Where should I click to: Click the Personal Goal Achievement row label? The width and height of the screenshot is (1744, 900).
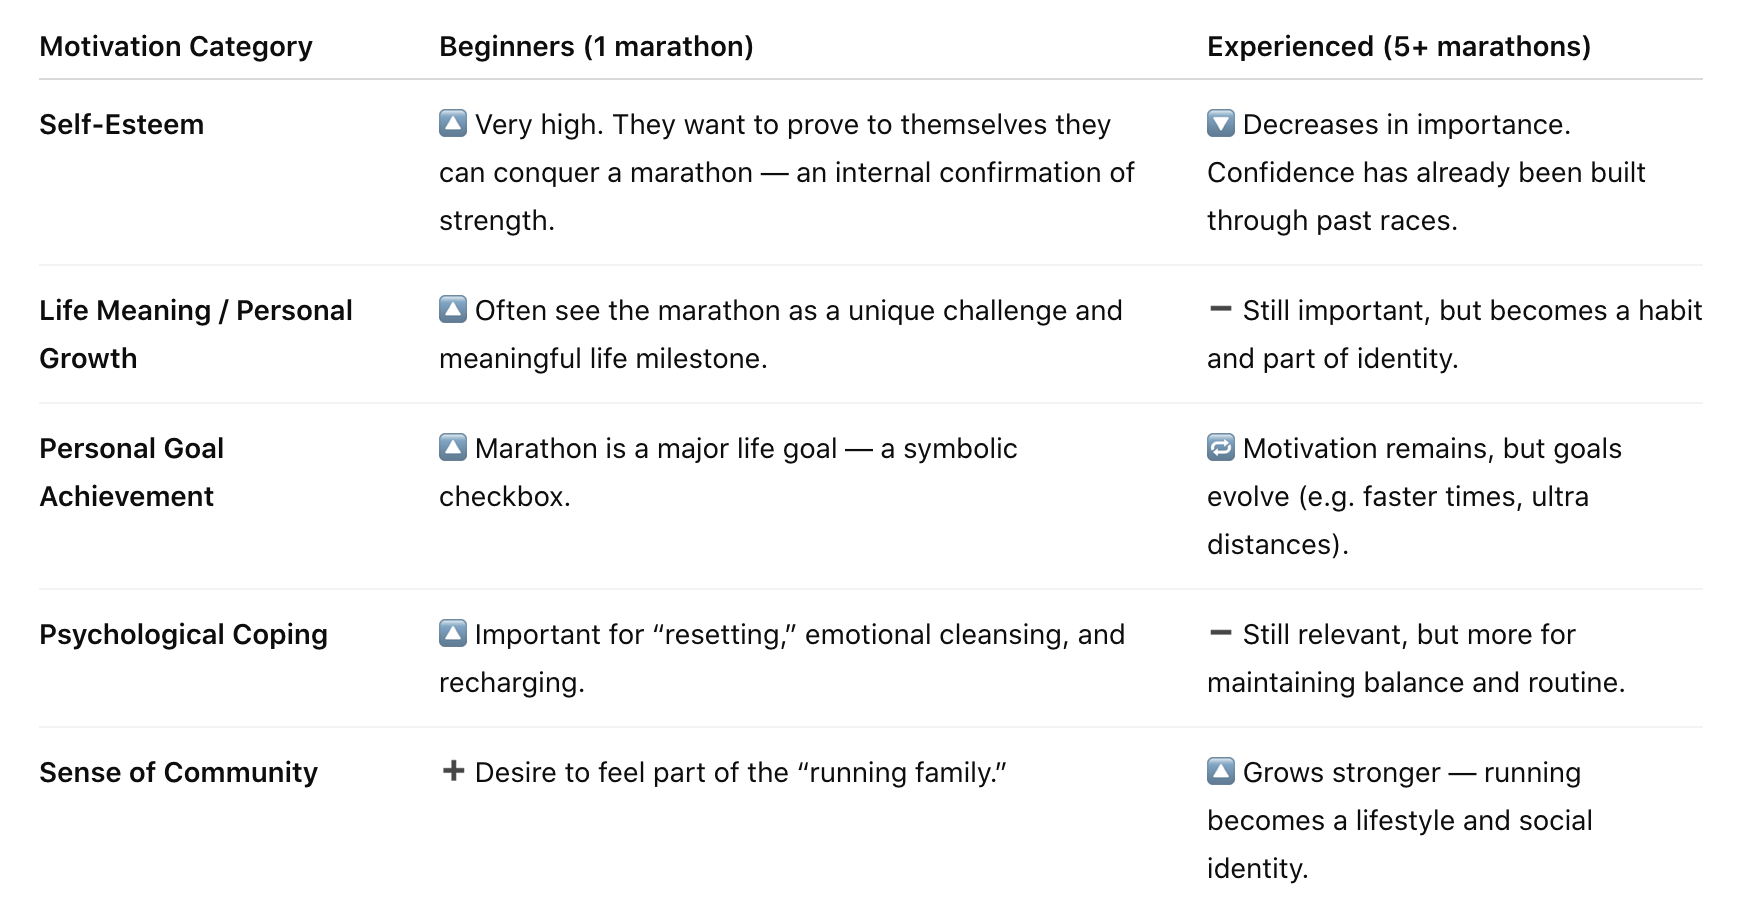(132, 473)
